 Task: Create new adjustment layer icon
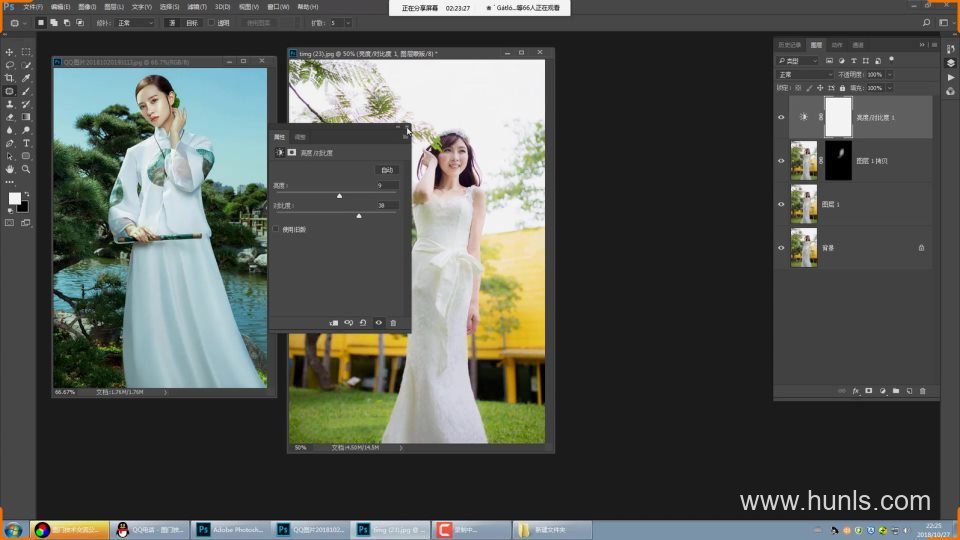[x=882, y=391]
